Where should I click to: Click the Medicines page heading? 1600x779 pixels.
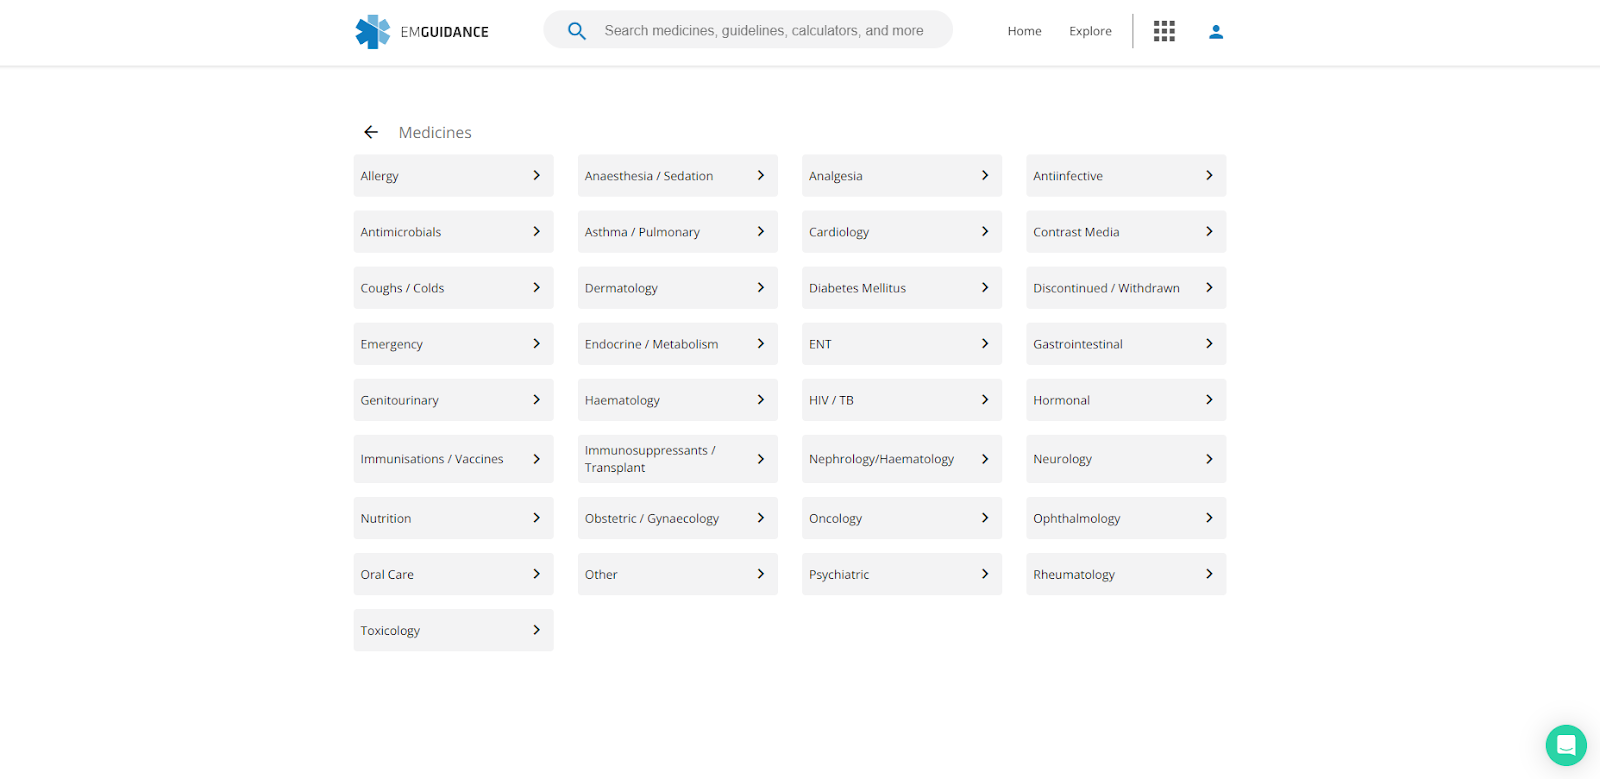[435, 132]
